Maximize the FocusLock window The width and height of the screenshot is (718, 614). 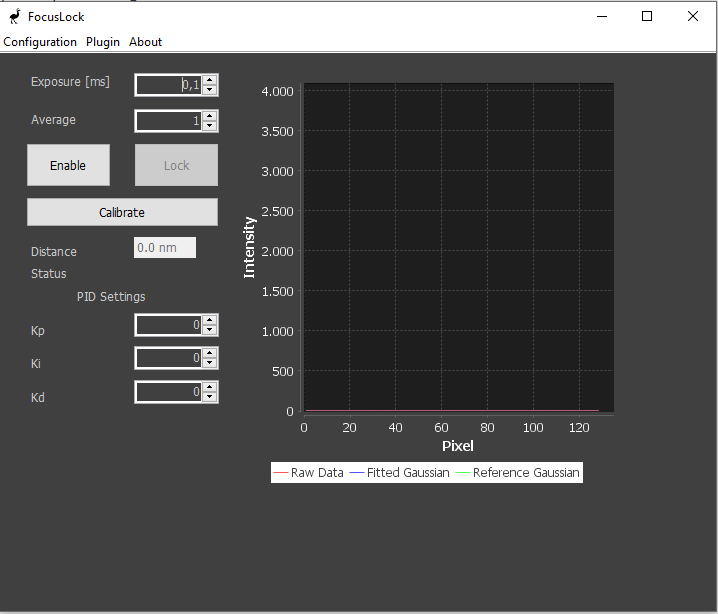[x=647, y=16]
